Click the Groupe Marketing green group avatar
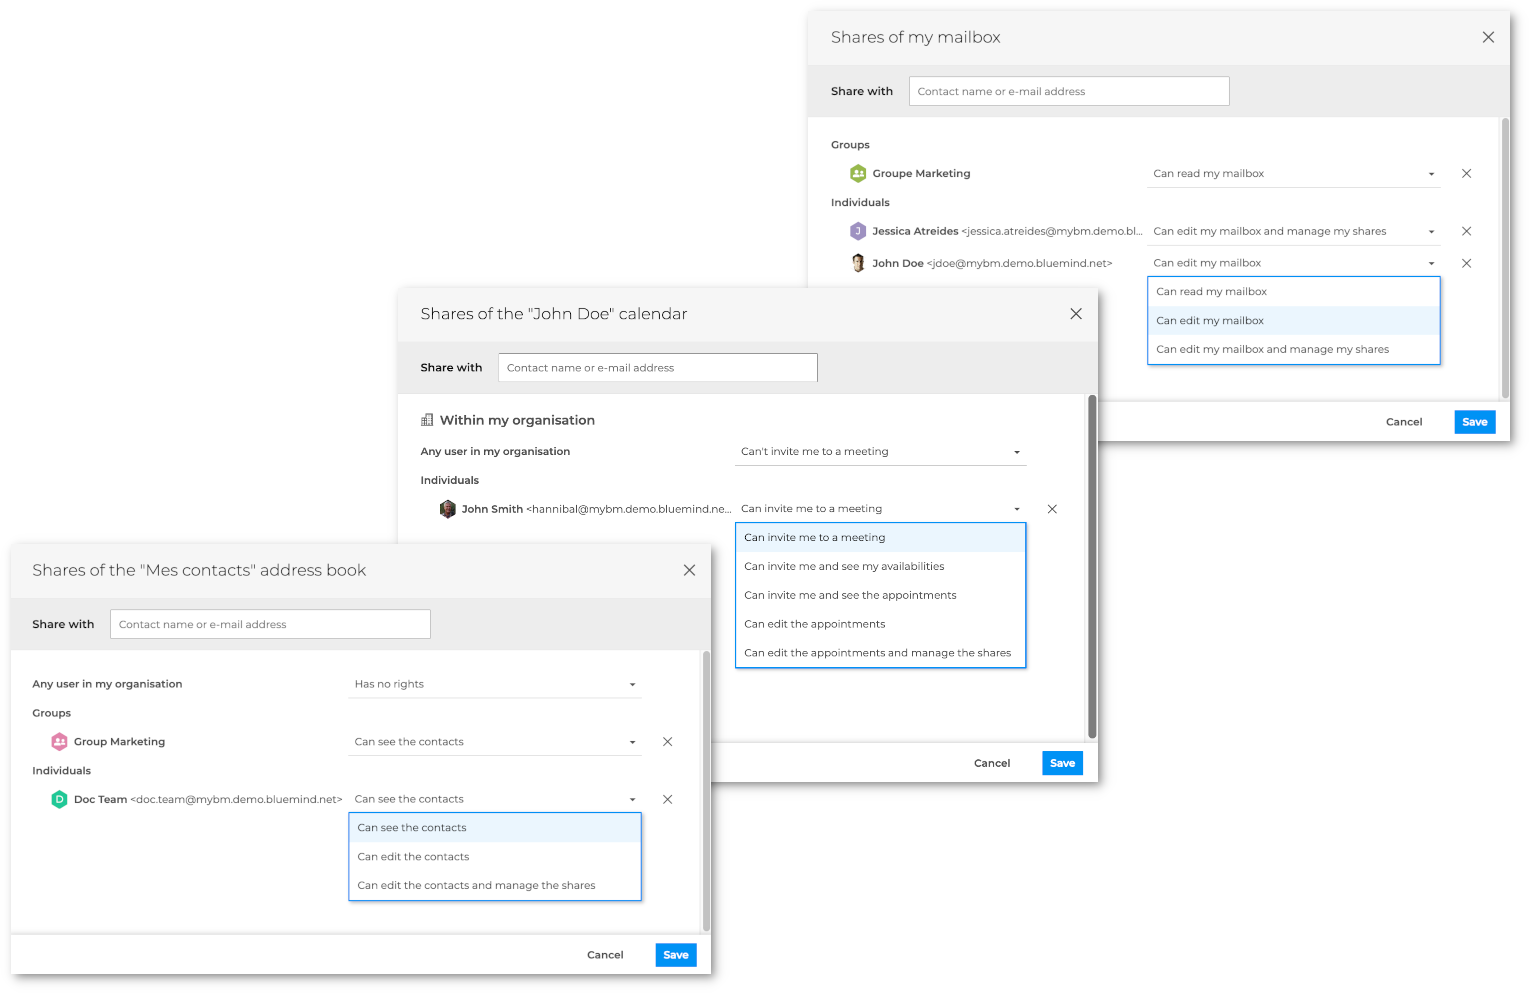This screenshot has width=1529, height=993. point(858,174)
